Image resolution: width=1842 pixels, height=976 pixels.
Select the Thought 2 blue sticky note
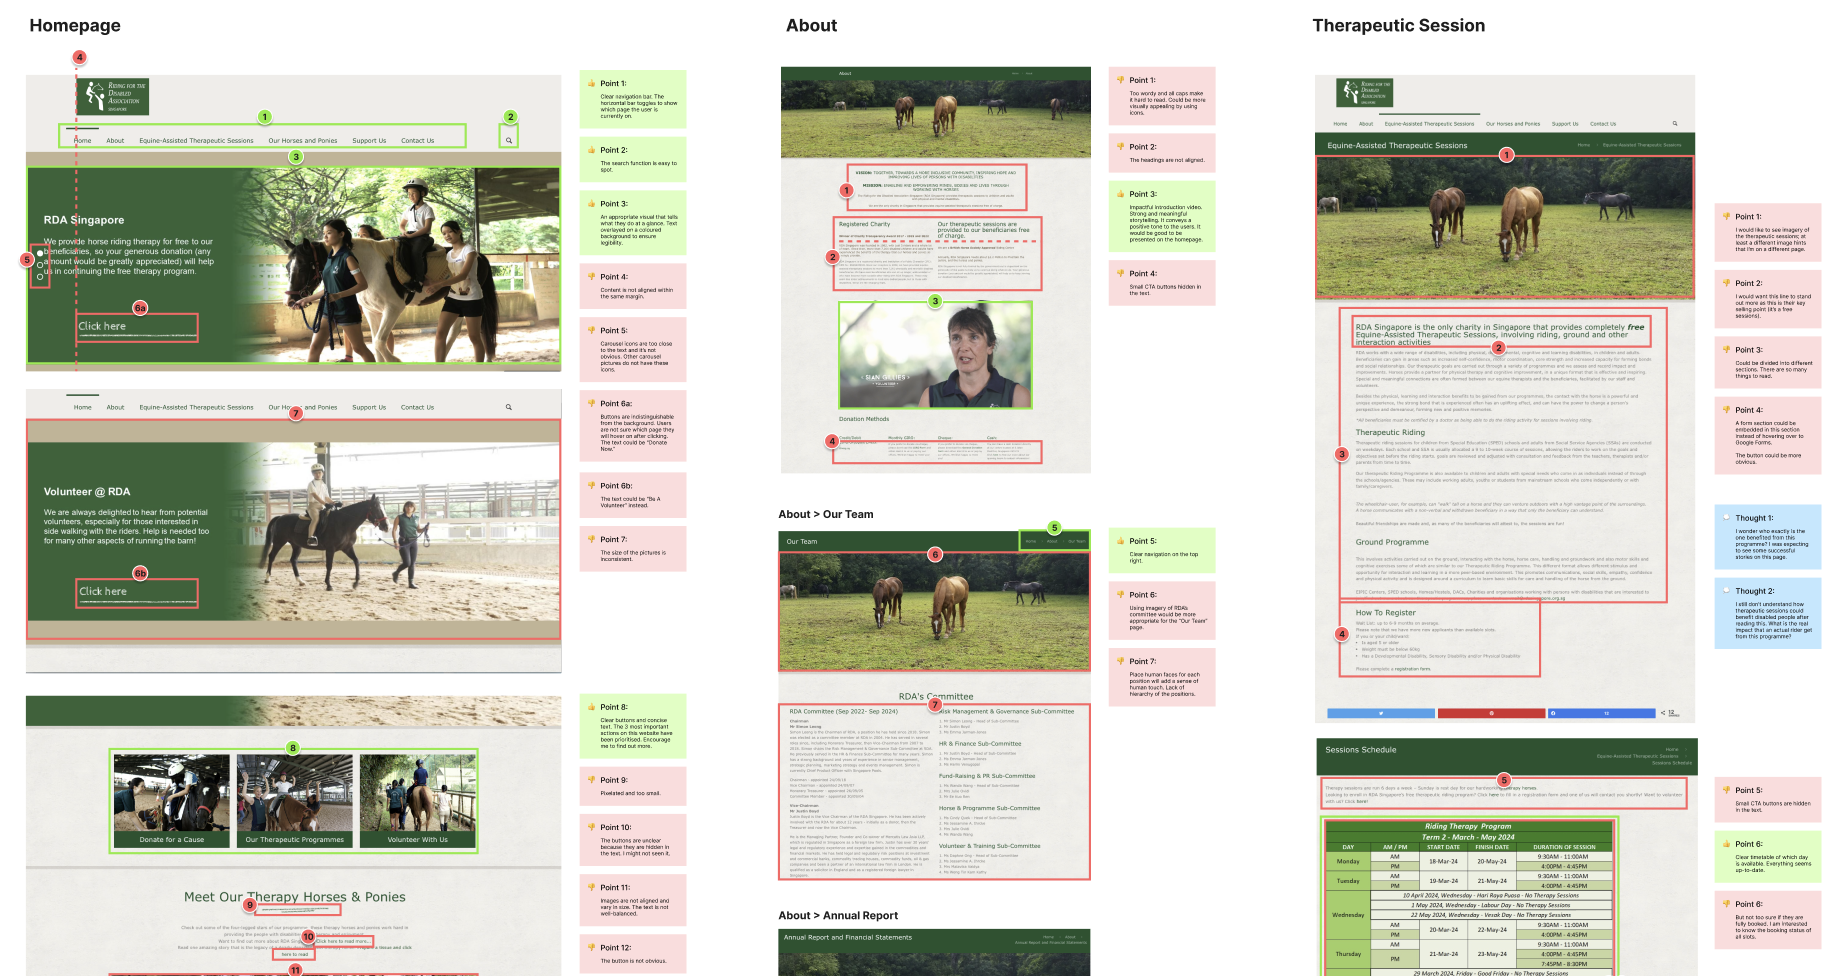click(x=1768, y=615)
